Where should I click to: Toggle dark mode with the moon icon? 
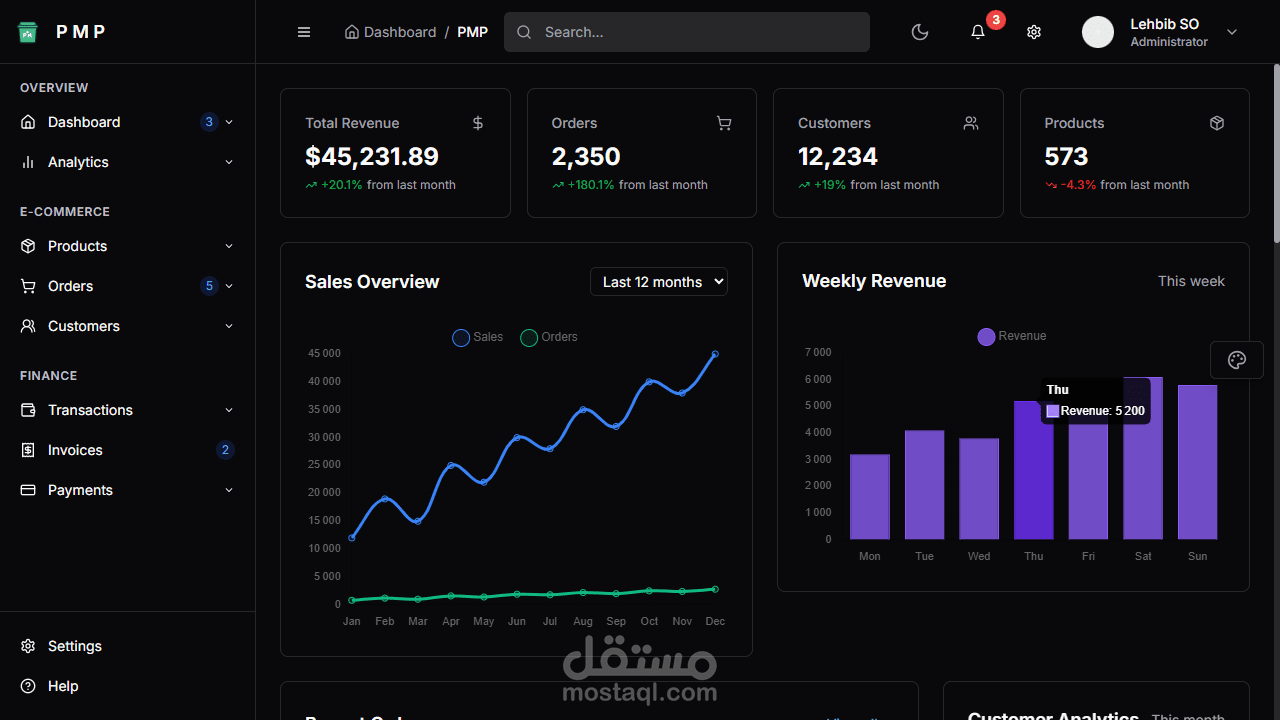click(x=919, y=32)
